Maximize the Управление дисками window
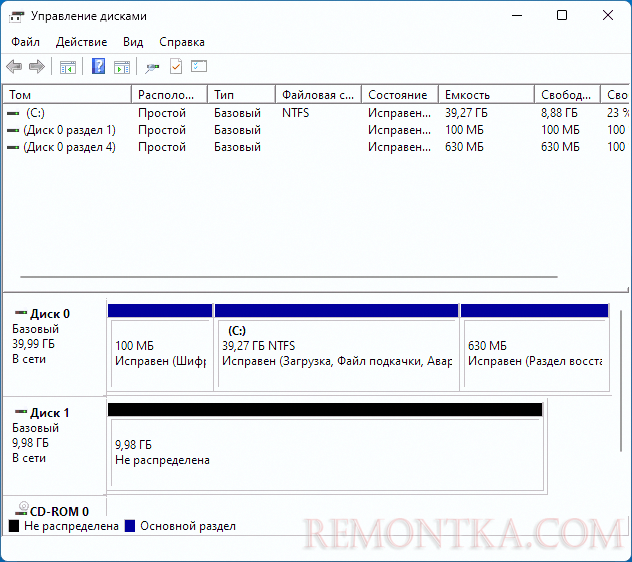This screenshot has height=562, width=632. (x=562, y=15)
